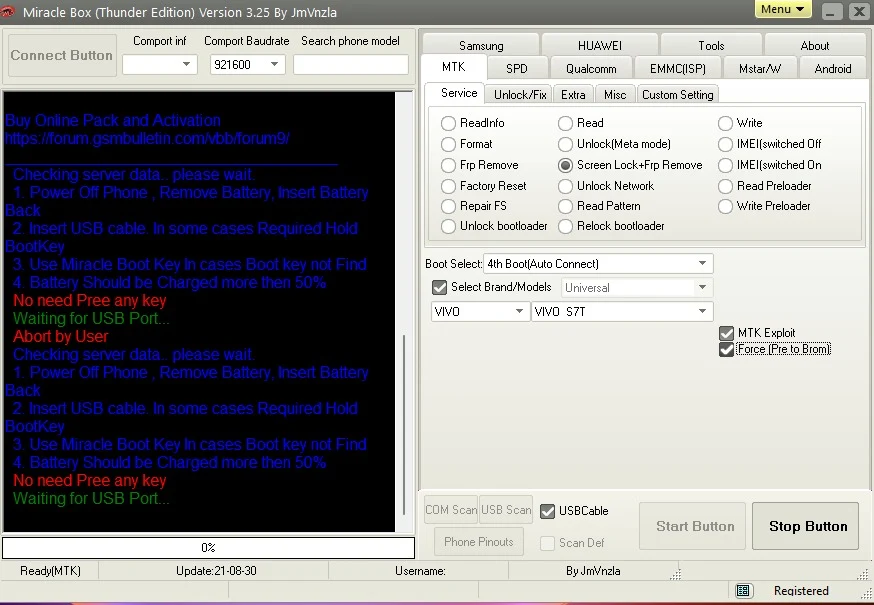Click the COM Scan button

coord(451,510)
